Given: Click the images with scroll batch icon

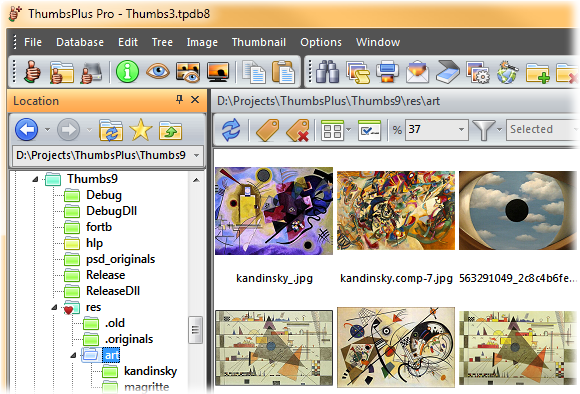Looking at the screenshot, I should click(358, 72).
